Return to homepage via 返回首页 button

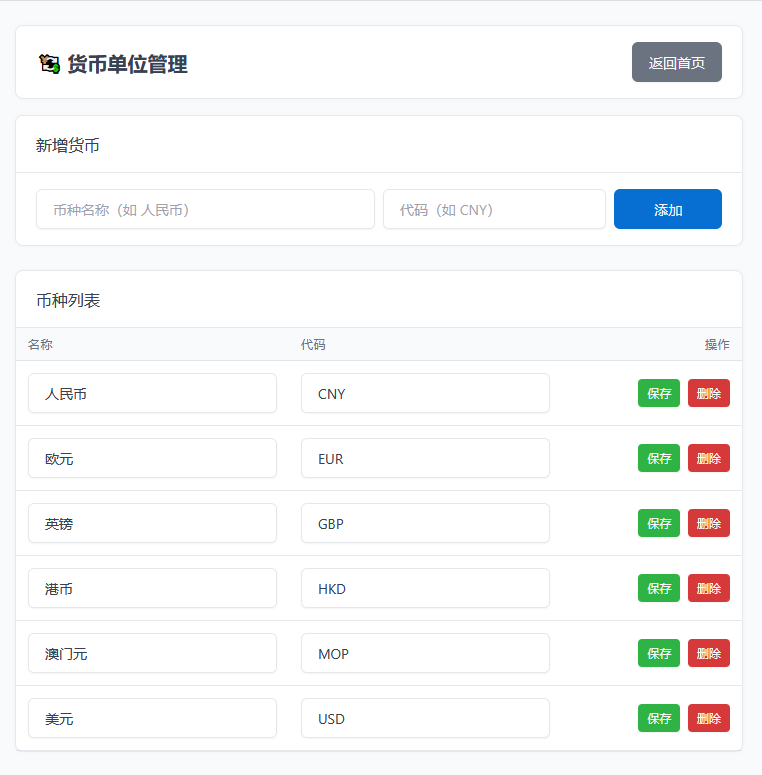[676, 62]
